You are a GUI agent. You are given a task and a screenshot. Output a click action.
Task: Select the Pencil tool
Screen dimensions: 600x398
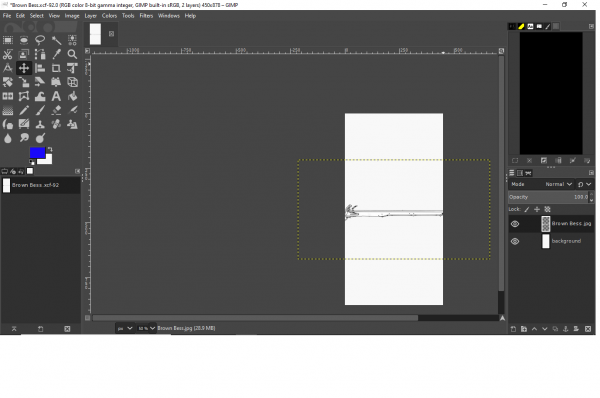click(24, 110)
